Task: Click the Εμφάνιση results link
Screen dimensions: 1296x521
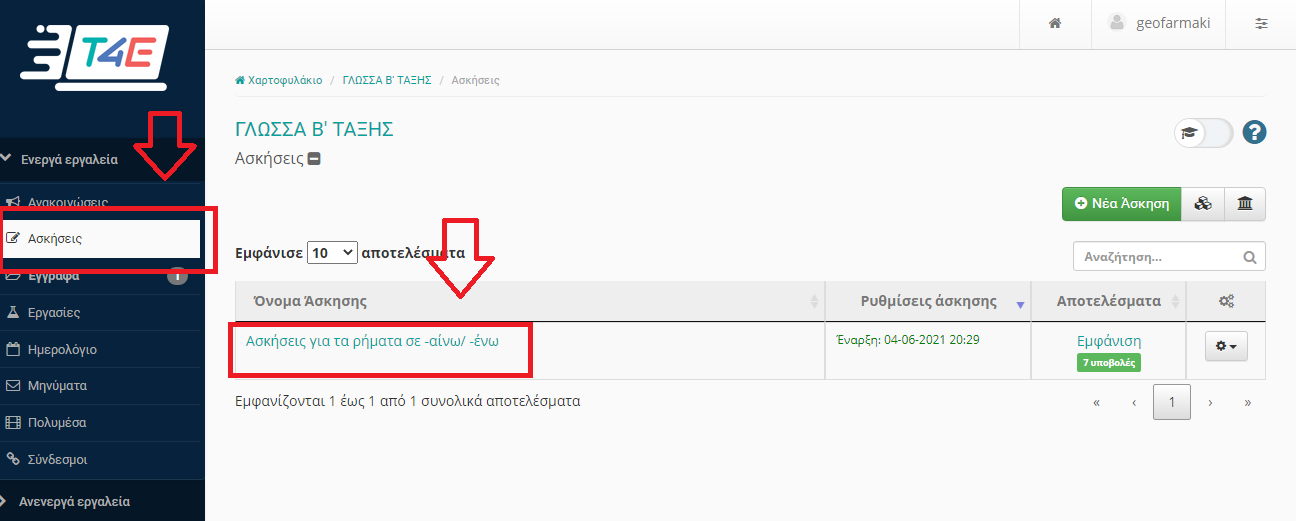Action: tap(1109, 341)
